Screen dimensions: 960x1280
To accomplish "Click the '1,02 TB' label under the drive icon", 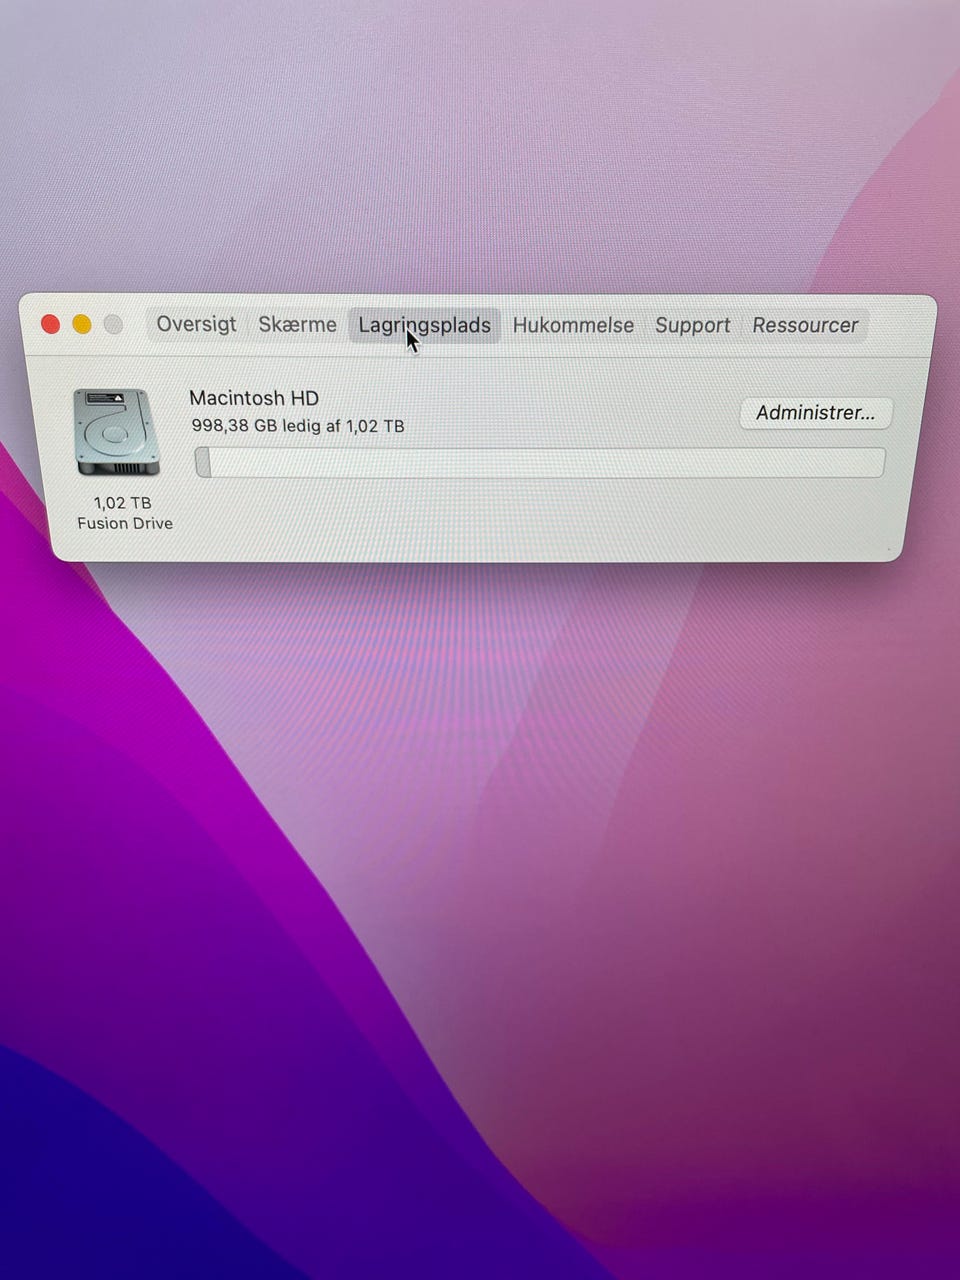I will pos(123,503).
